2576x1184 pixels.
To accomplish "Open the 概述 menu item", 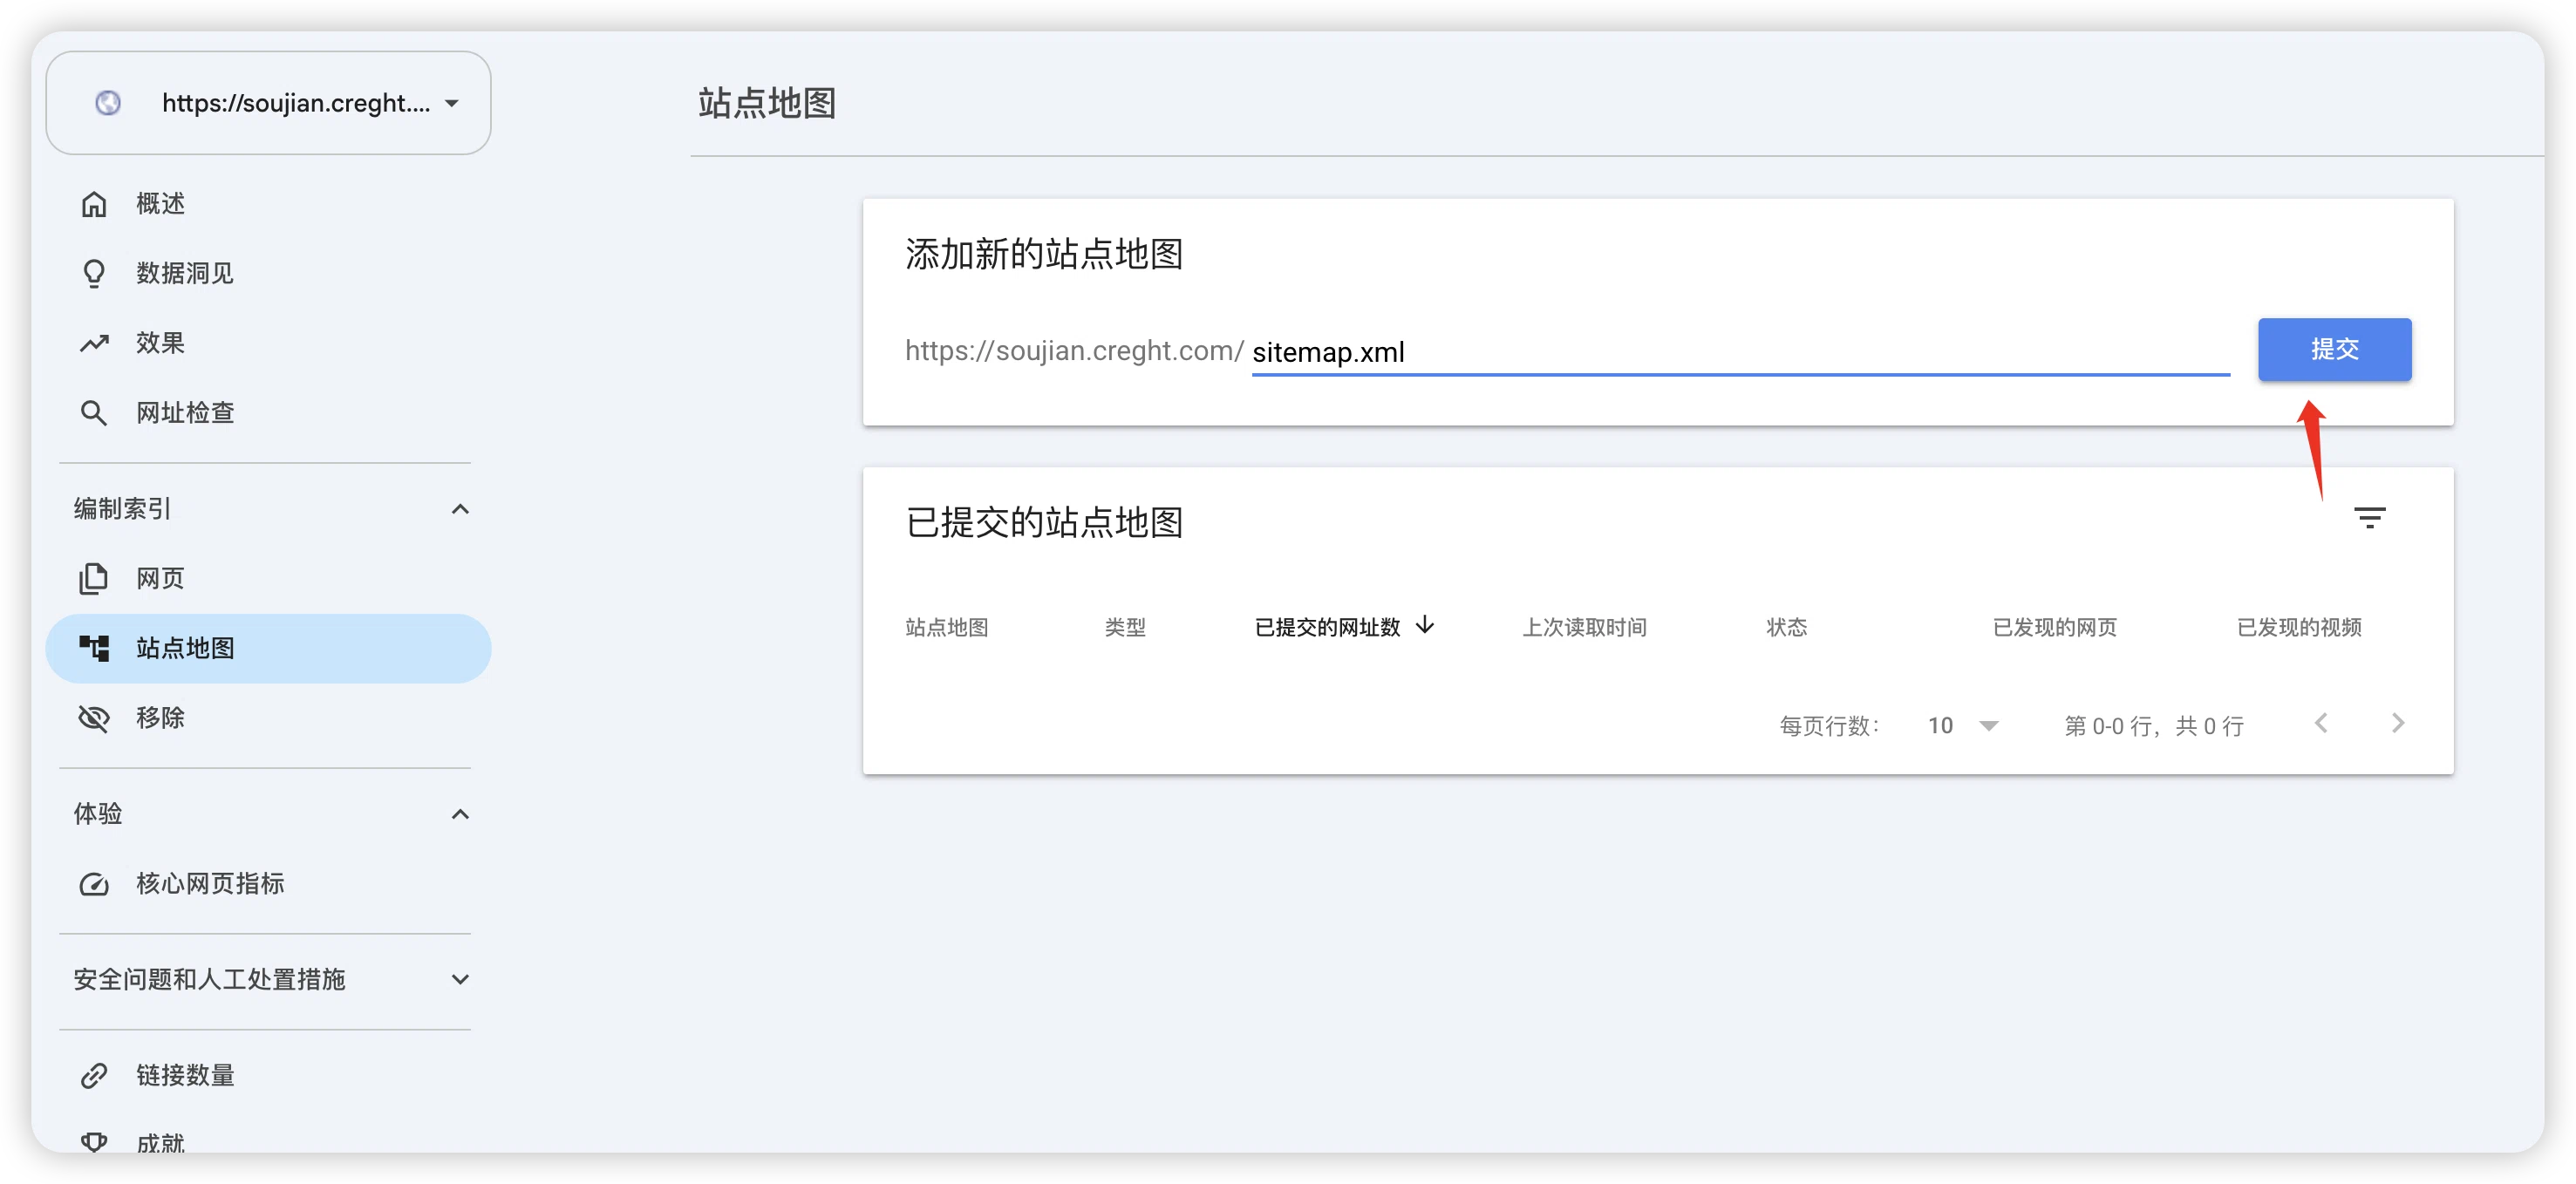I will coord(268,204).
